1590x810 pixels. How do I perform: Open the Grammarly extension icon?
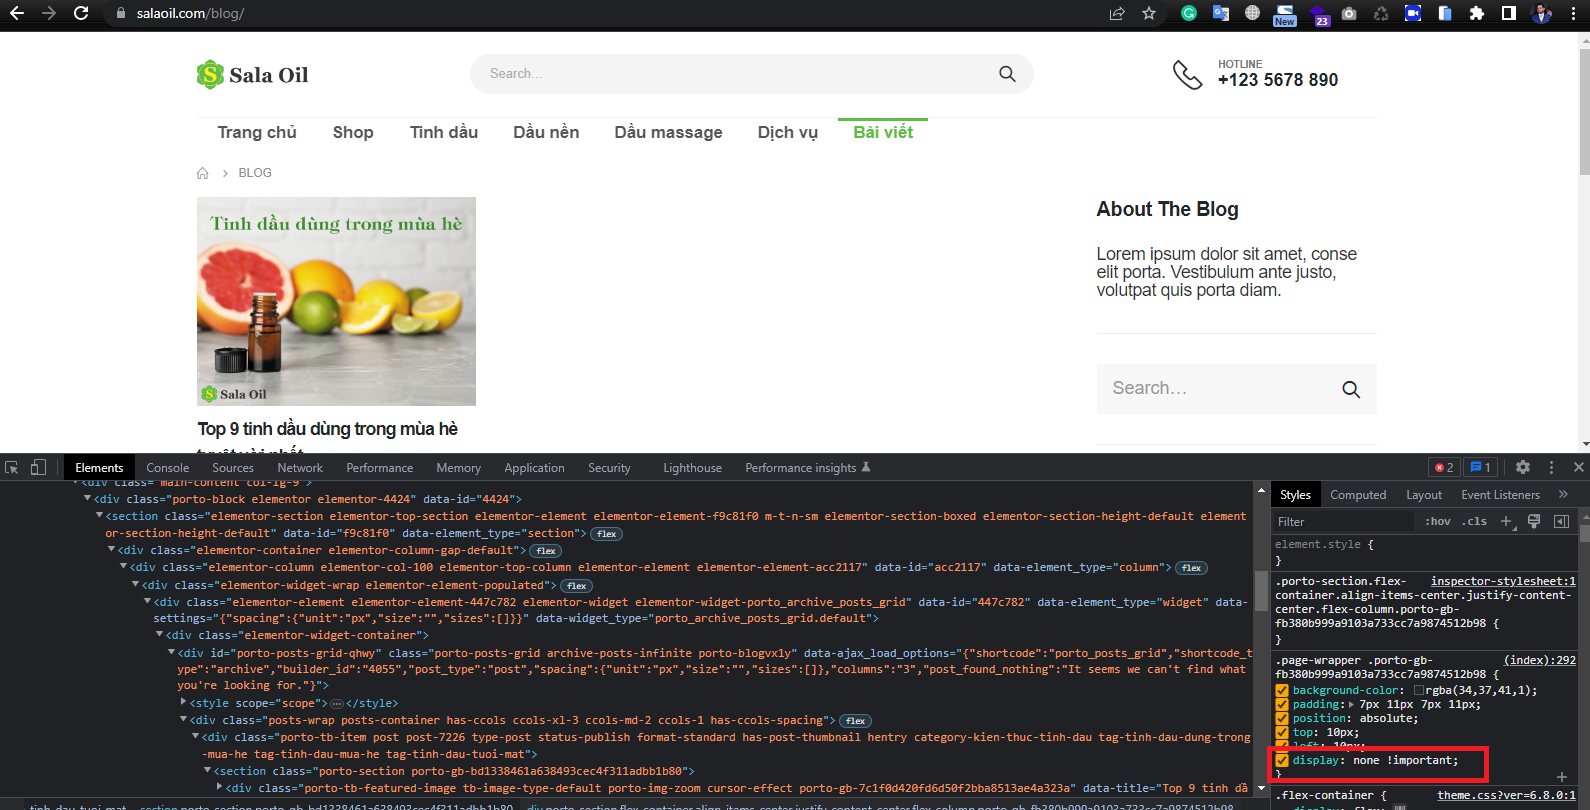click(1189, 13)
